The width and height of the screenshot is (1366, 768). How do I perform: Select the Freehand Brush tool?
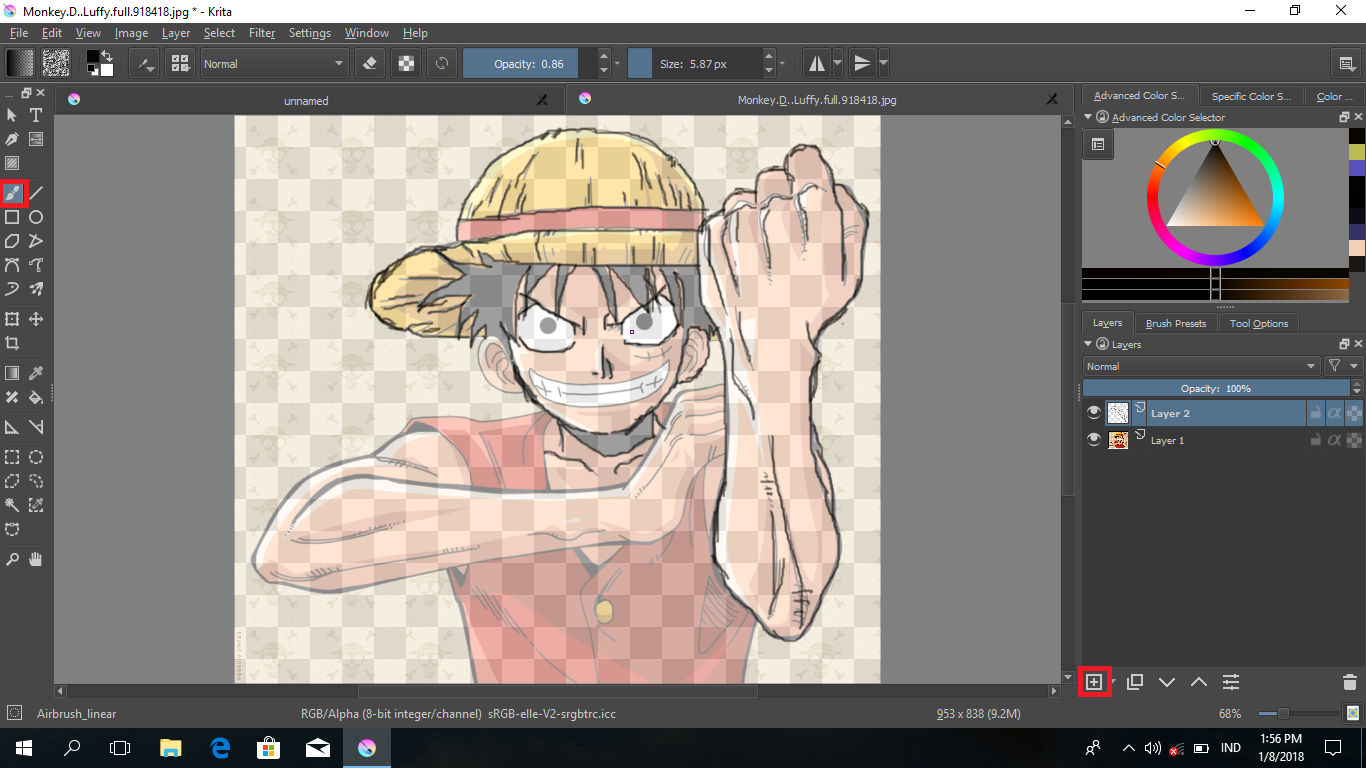(12, 192)
